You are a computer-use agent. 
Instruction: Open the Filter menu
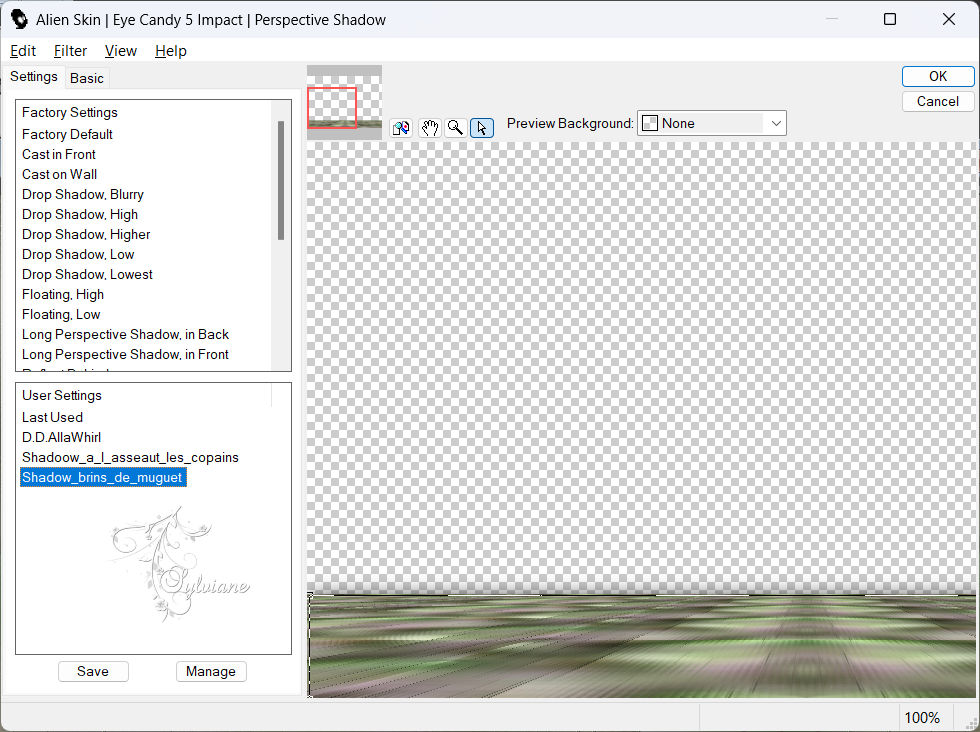pyautogui.click(x=70, y=51)
